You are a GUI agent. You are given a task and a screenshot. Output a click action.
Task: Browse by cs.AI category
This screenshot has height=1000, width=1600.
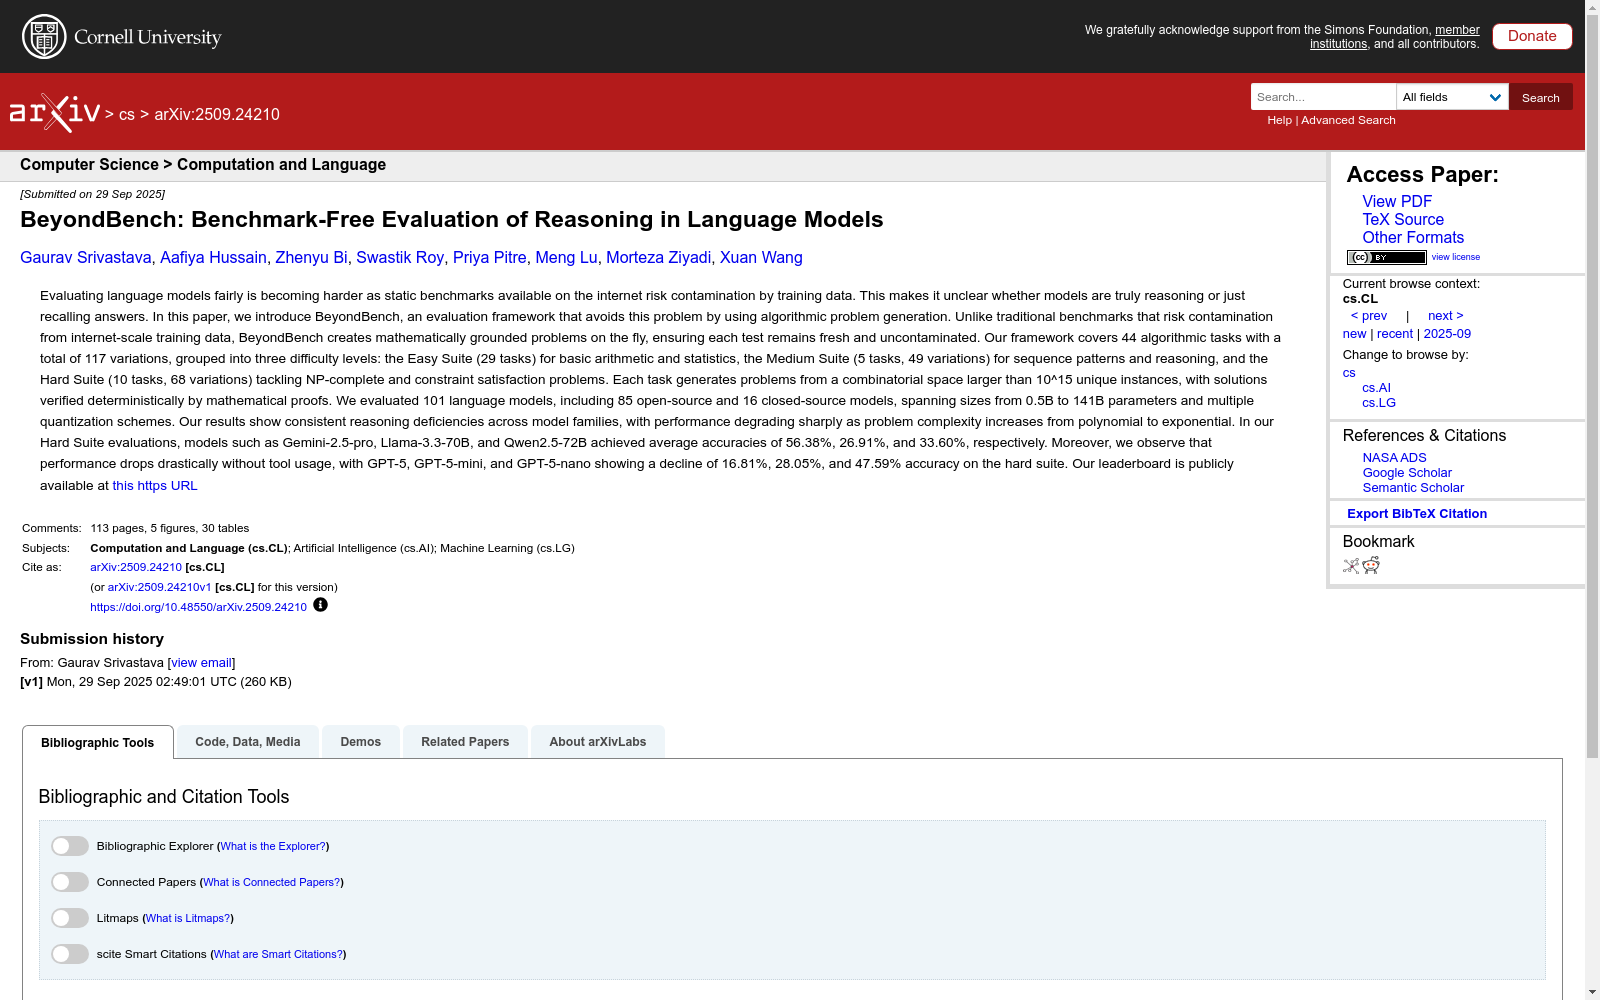(1376, 388)
